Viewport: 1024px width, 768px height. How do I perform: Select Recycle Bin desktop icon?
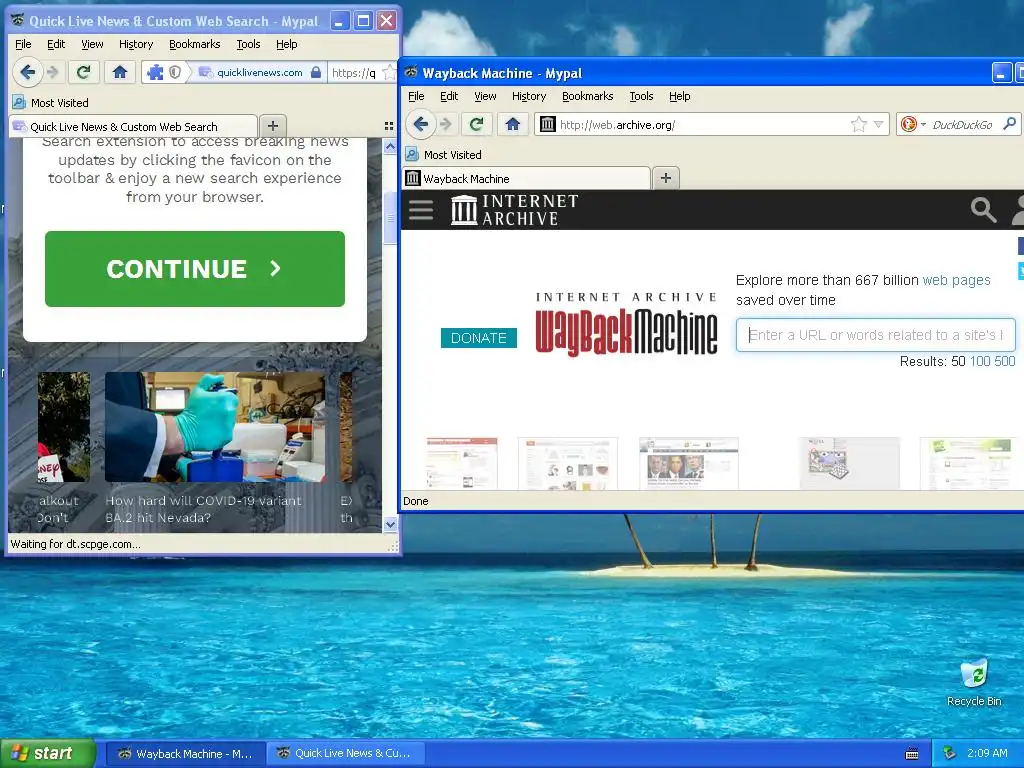pyautogui.click(x=974, y=683)
